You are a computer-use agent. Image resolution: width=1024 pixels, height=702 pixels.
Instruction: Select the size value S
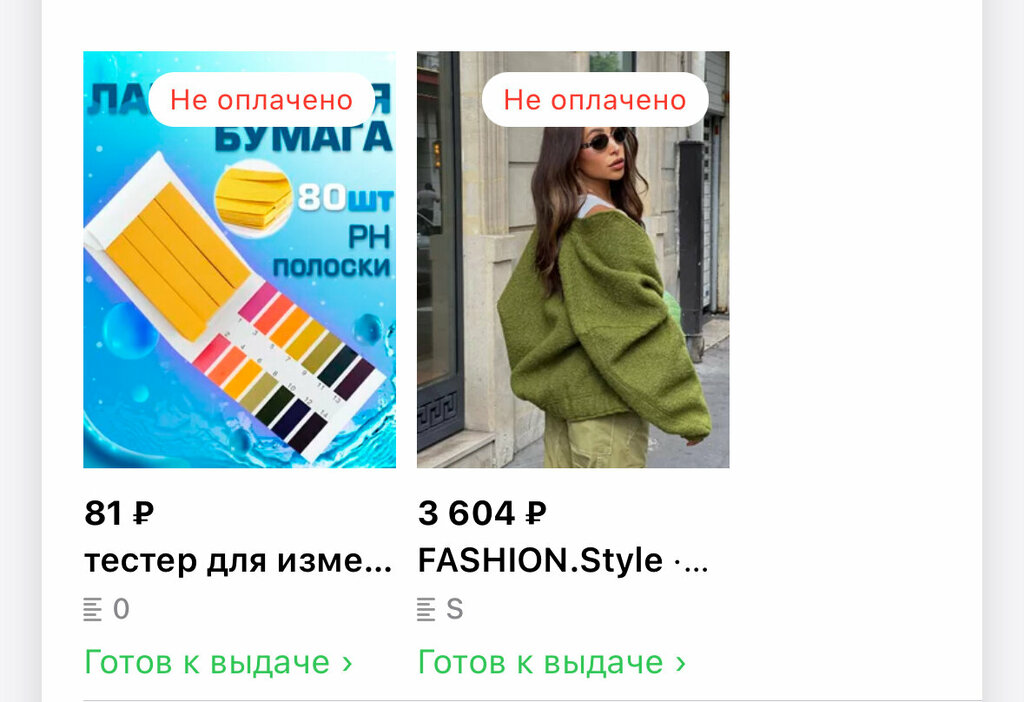[x=455, y=609]
